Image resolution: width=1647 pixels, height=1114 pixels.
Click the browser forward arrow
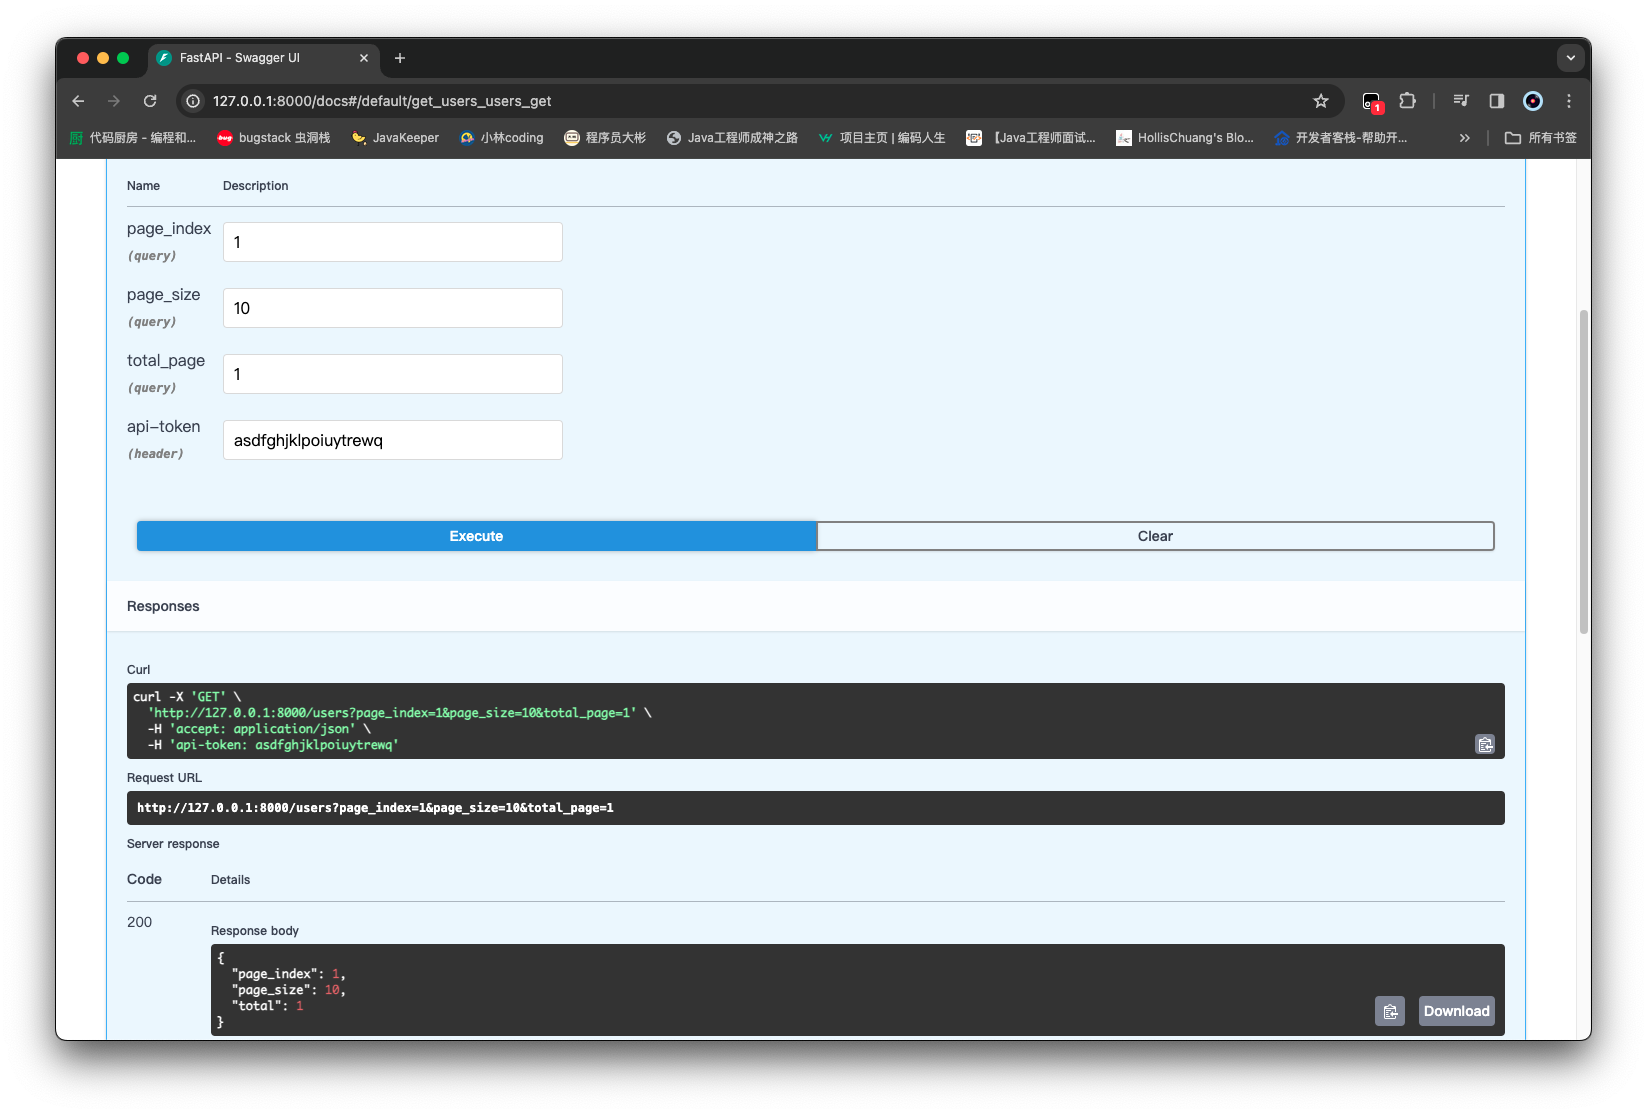pos(114,101)
